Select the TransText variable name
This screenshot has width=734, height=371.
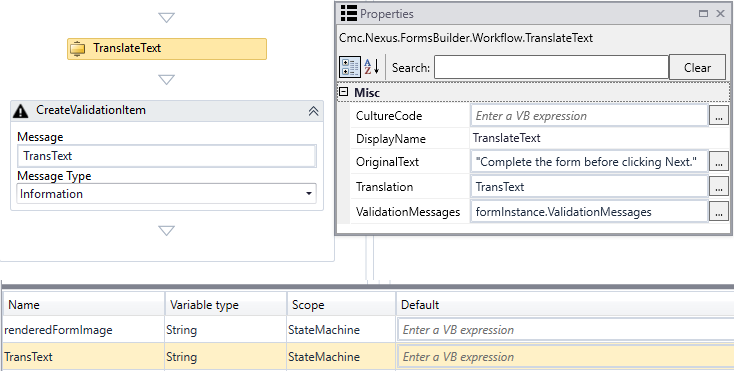click(29, 357)
